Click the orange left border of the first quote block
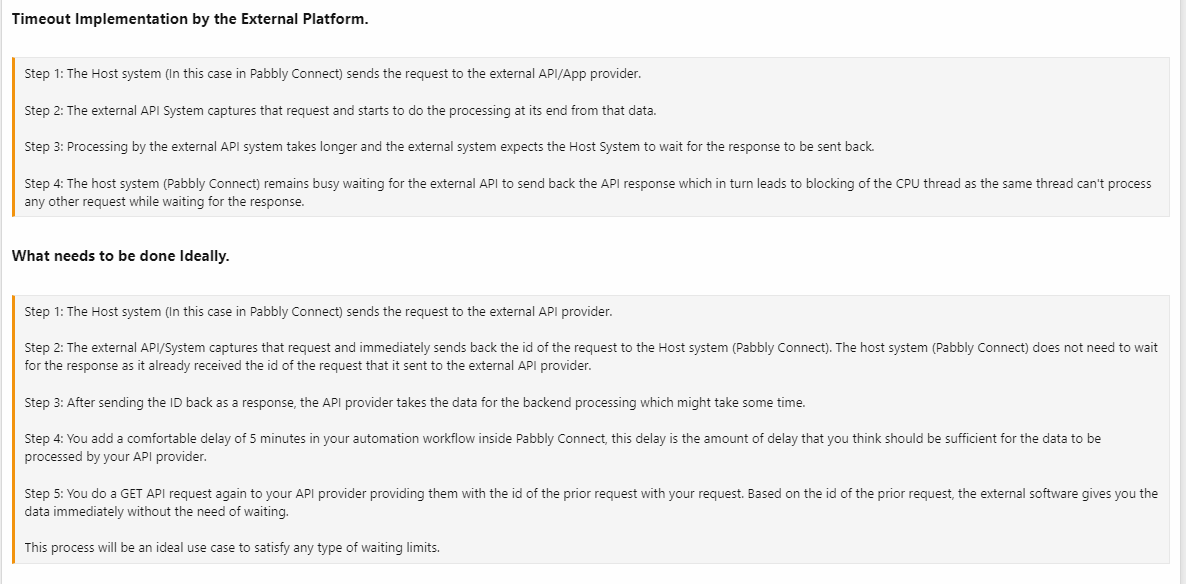This screenshot has height=584, width=1186. pos(15,137)
